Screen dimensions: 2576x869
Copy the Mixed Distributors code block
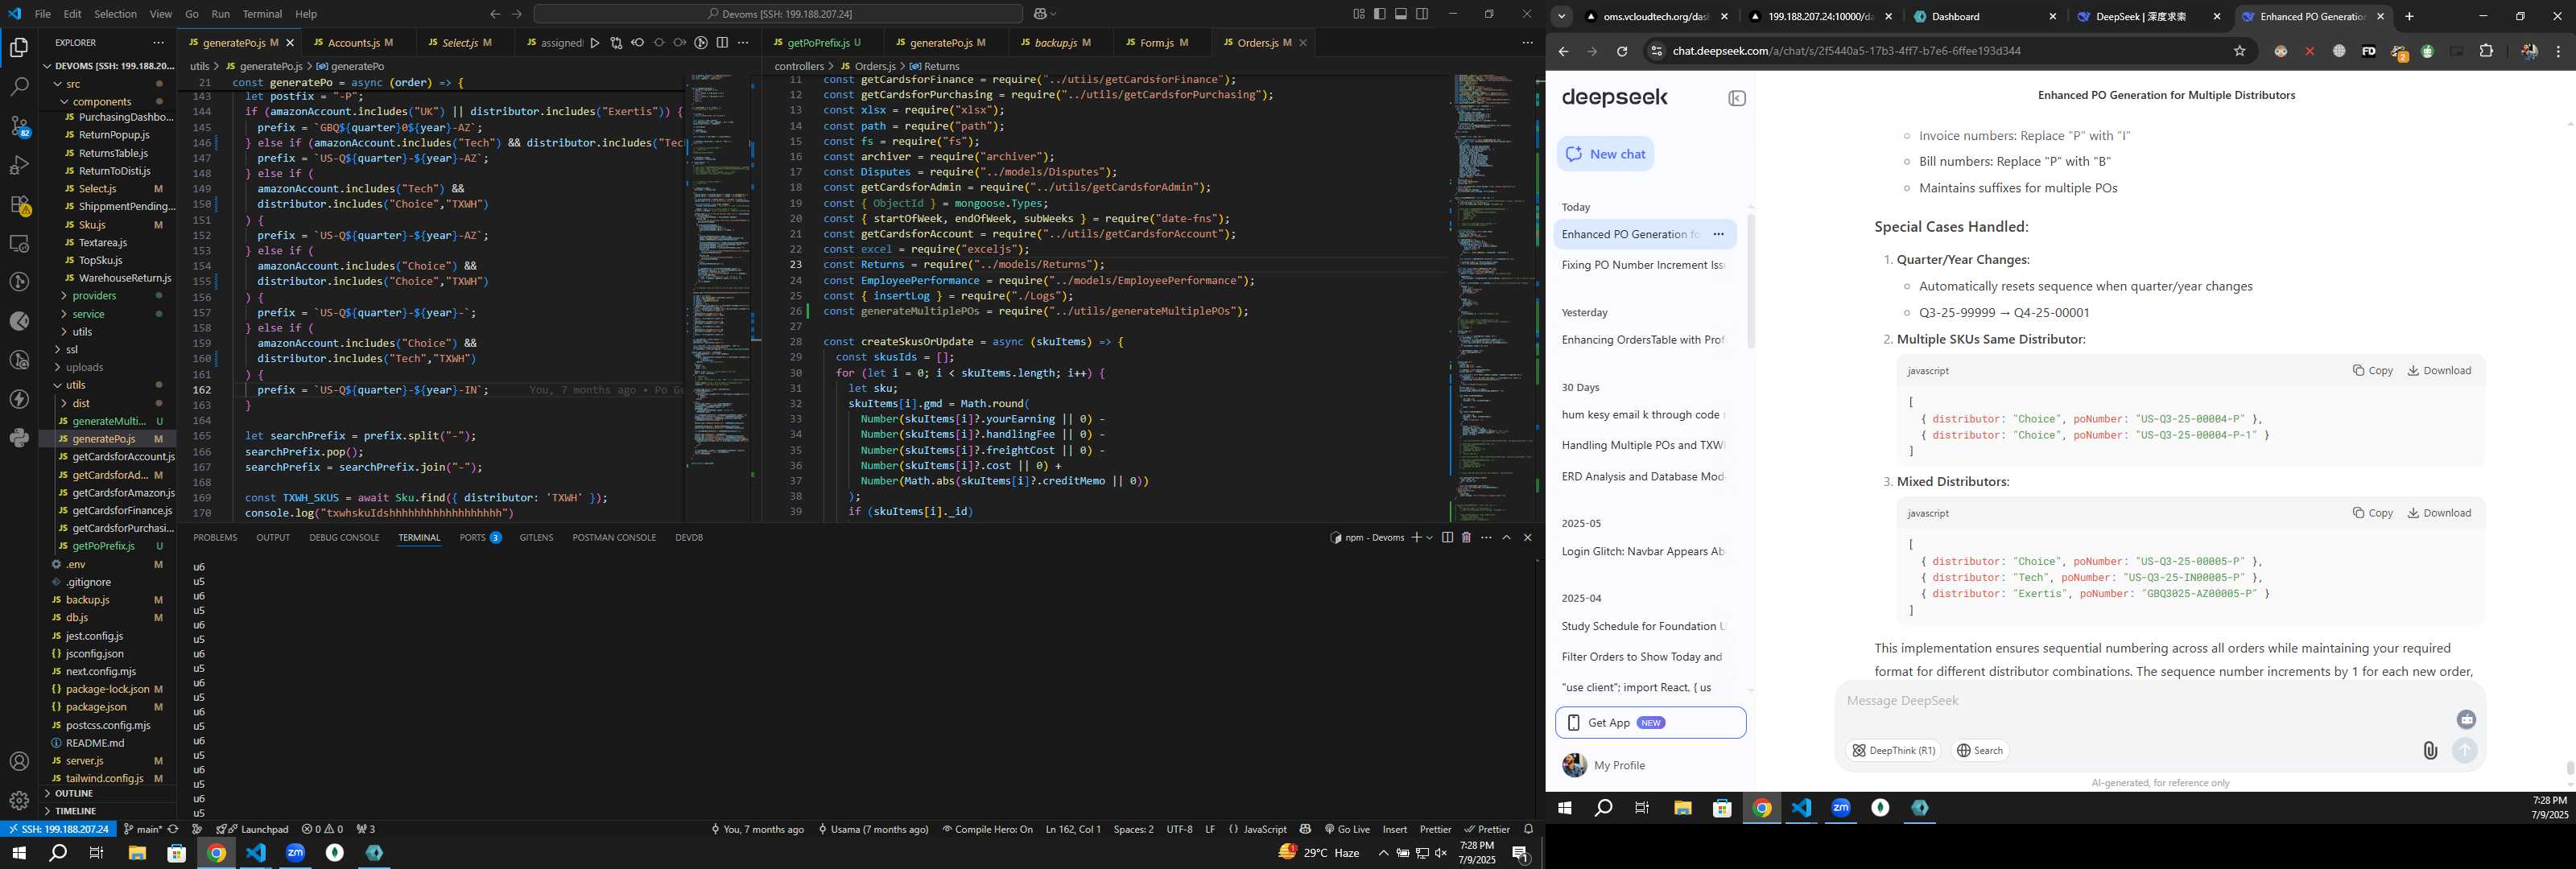[2372, 513]
